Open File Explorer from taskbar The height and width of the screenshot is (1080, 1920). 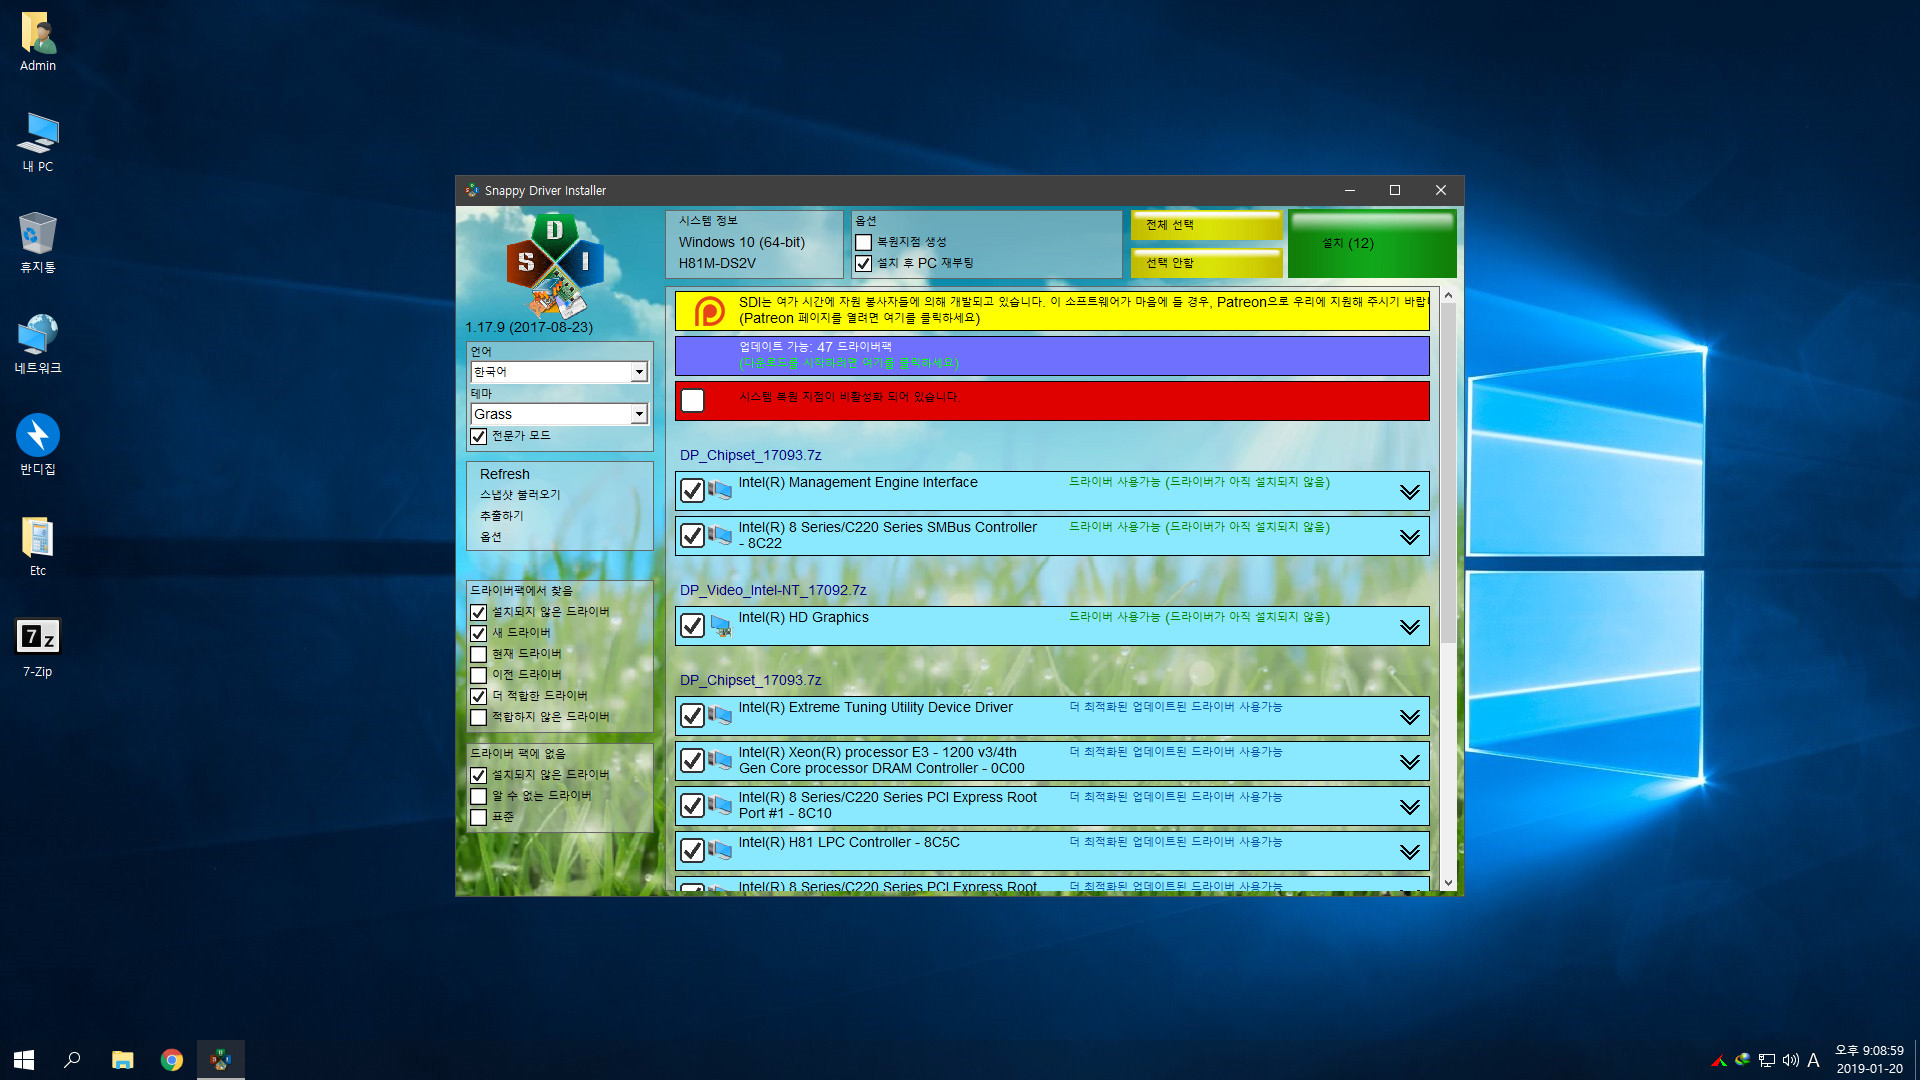click(x=122, y=1059)
